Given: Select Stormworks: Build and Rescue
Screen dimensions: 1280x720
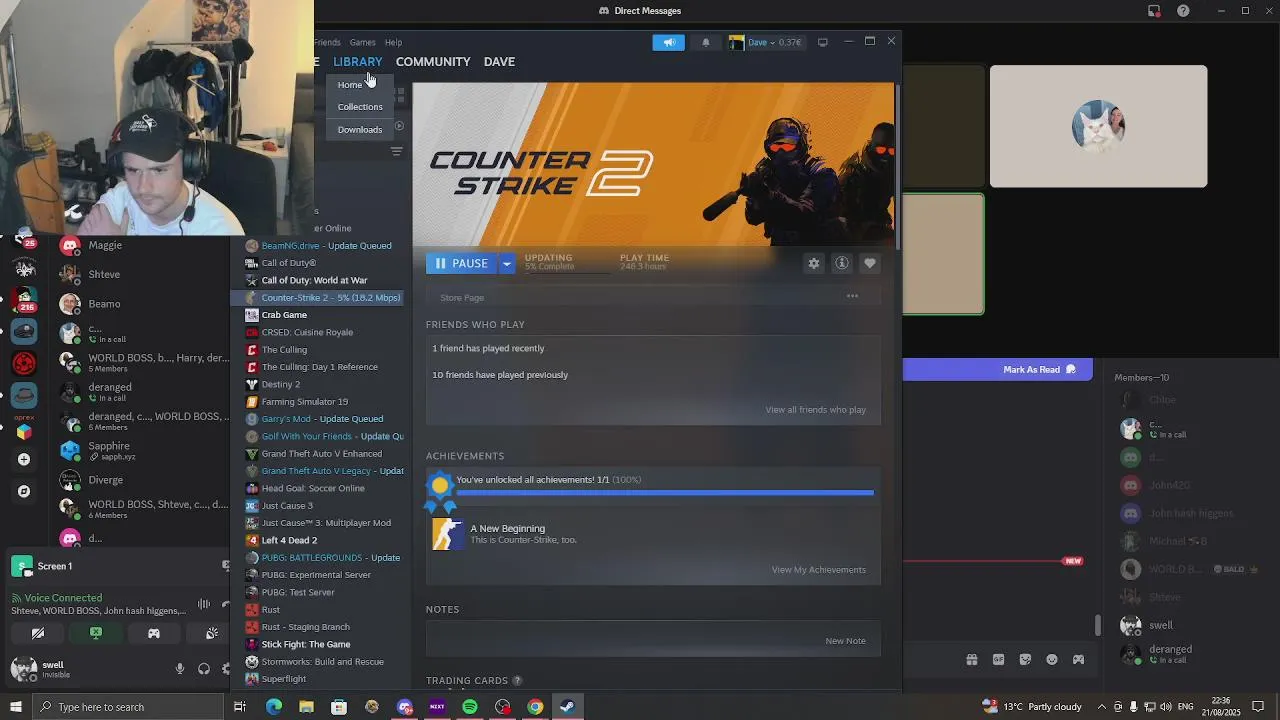Looking at the screenshot, I should [x=322, y=662].
